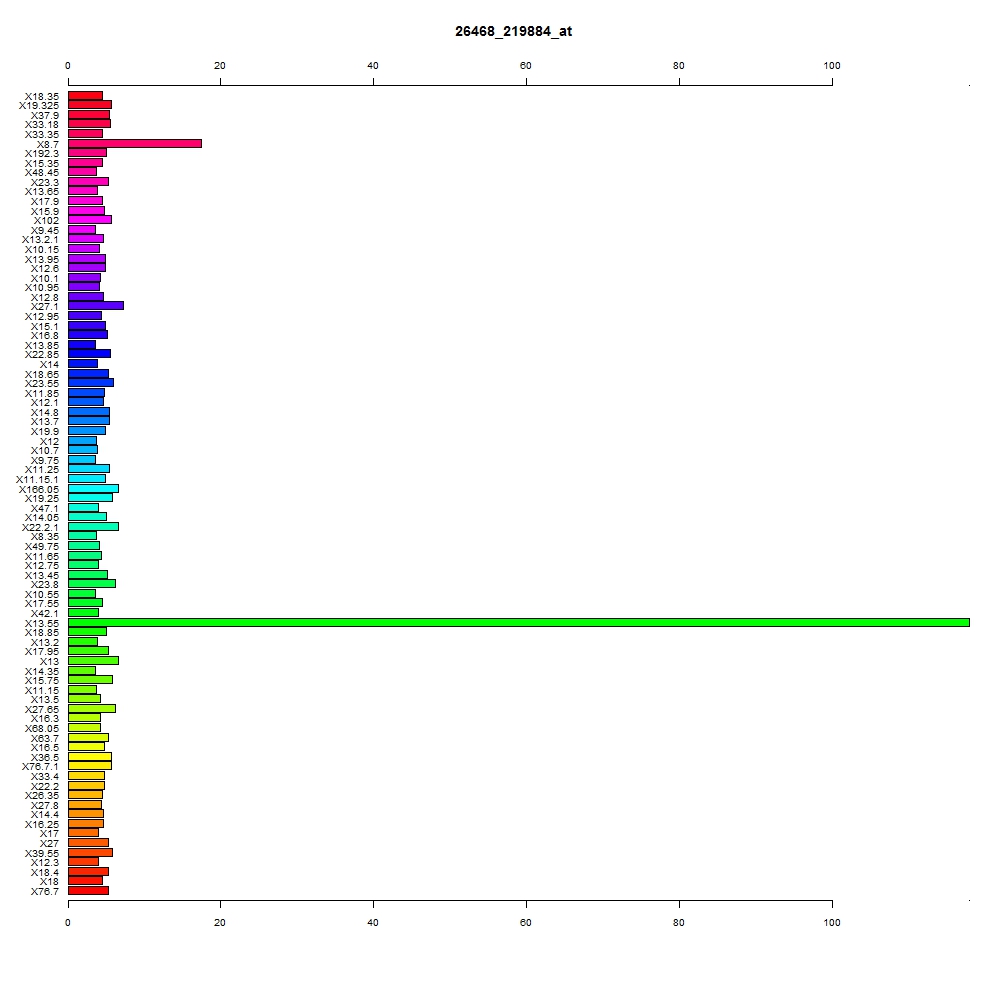Click the 40 tick on the bottom axis

point(373,923)
